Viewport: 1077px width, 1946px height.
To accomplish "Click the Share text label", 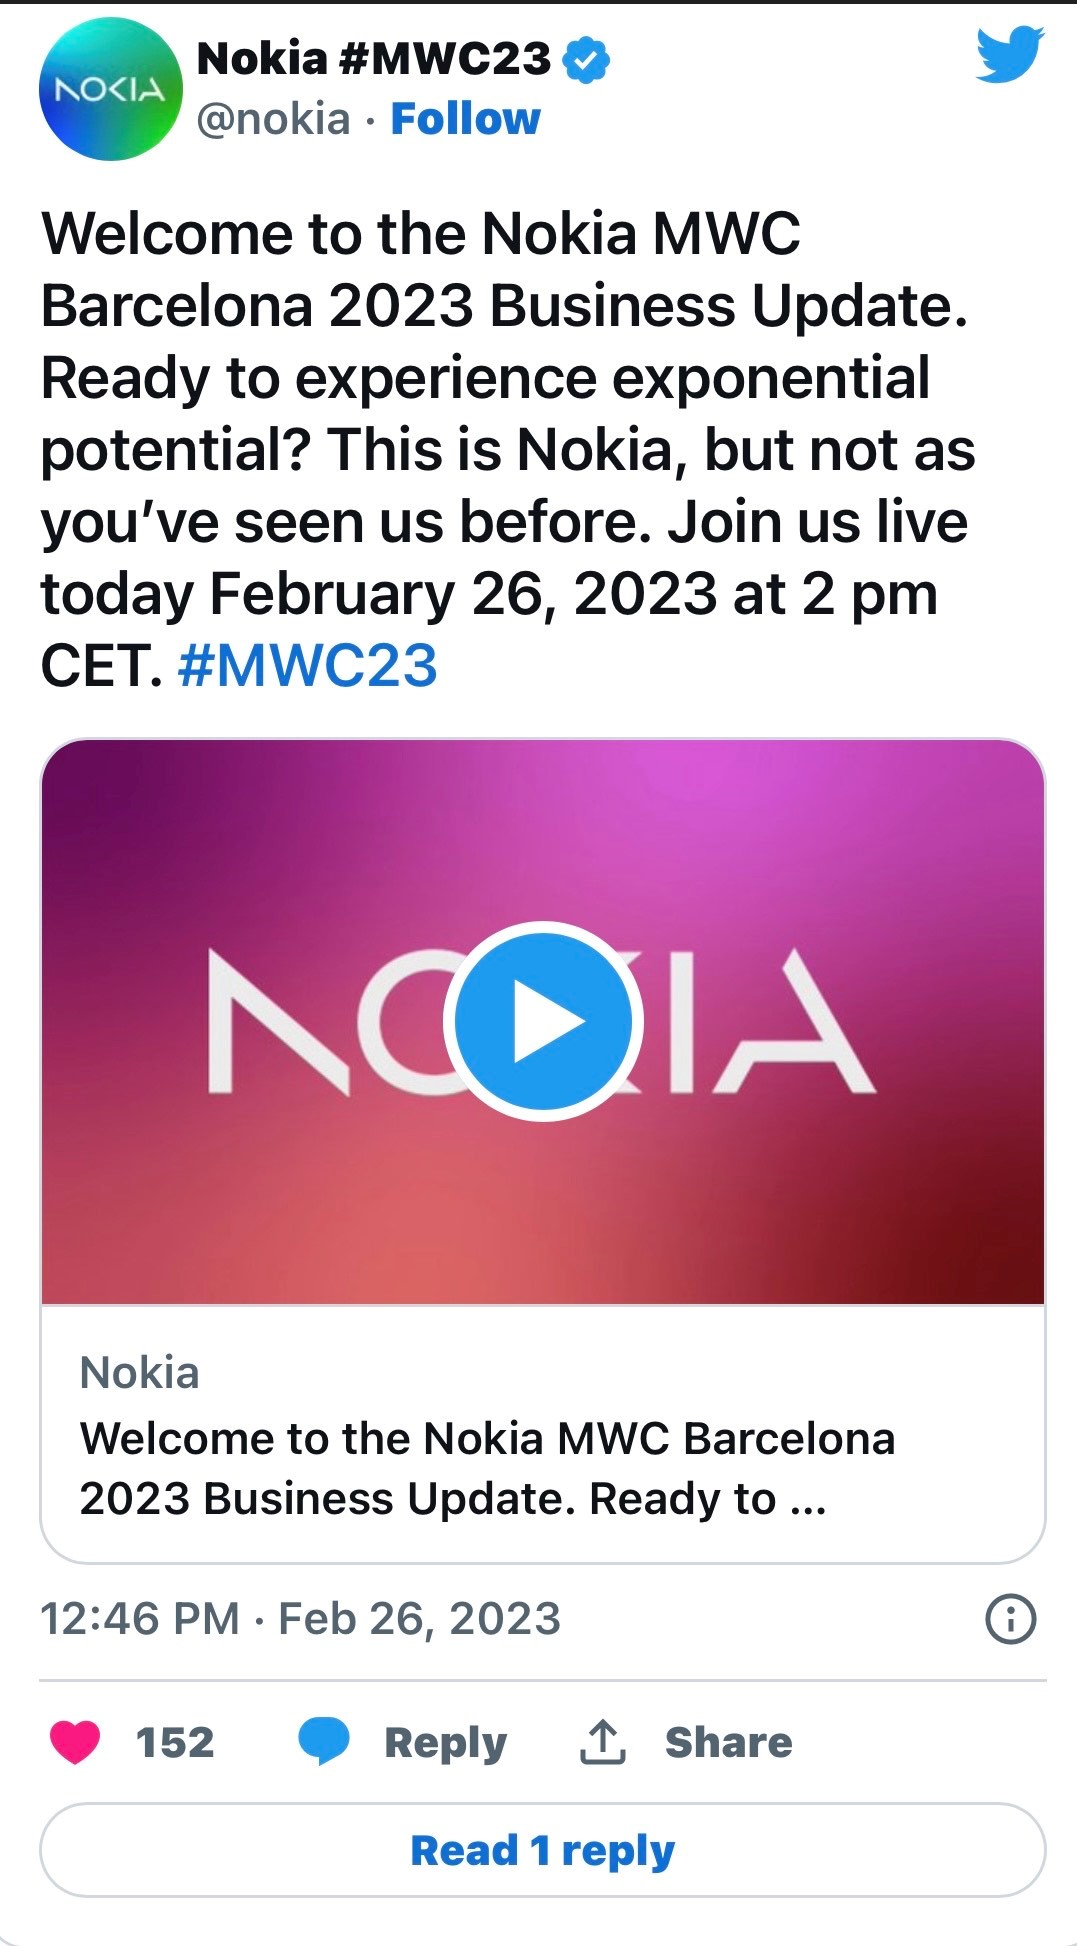I will pyautogui.click(x=728, y=1742).
